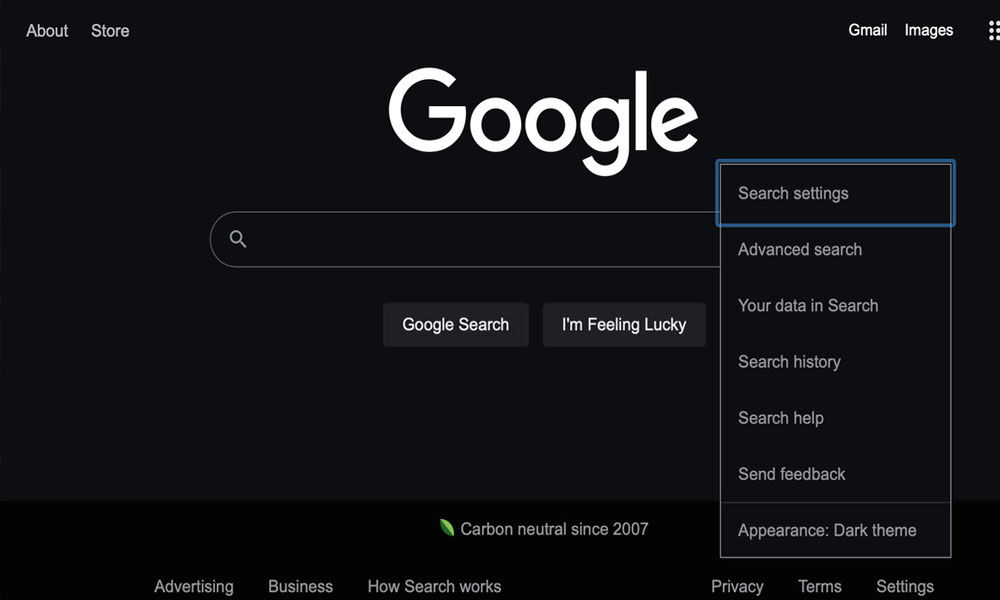Toggle Appearance: Dark theme
1000x600 pixels.
pos(826,530)
